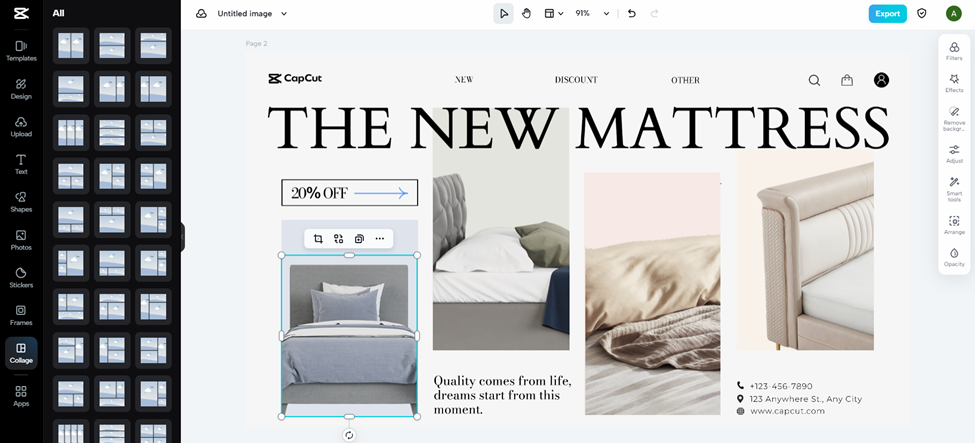975x443 pixels.
Task: Click the NEW menu item on canvas
Action: (464, 80)
